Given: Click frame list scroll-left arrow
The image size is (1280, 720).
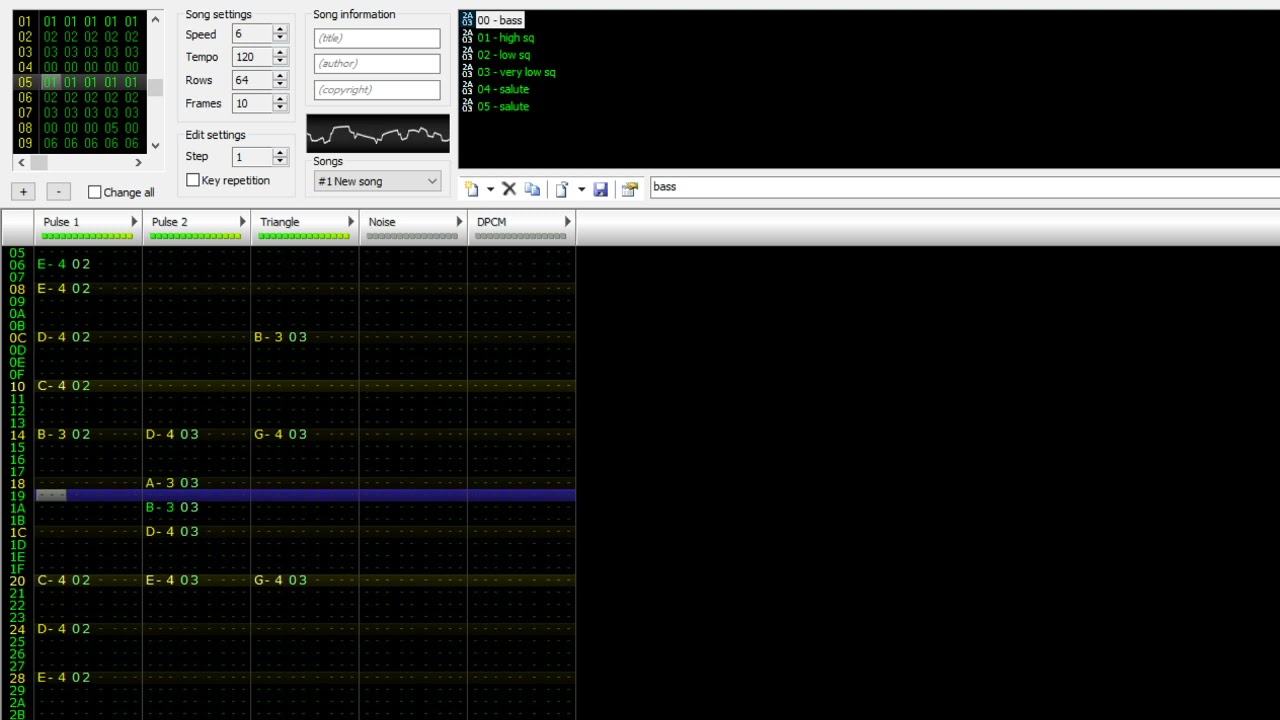Looking at the screenshot, I should tap(21, 162).
